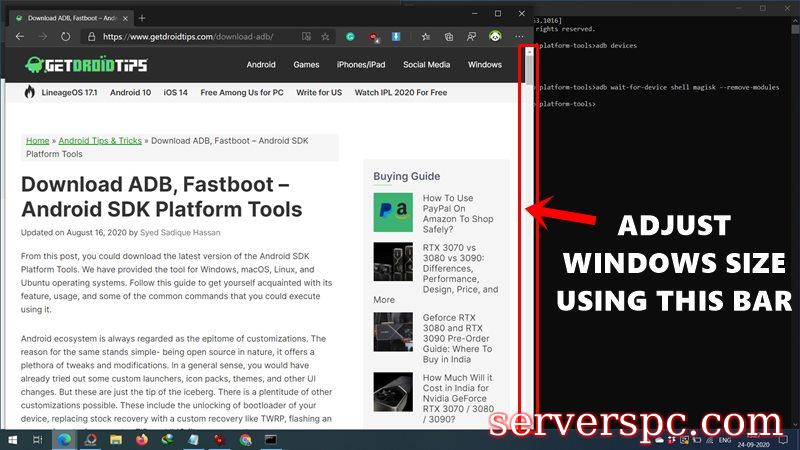Click the panda profile avatar
The height and width of the screenshot is (450, 800).
tap(495, 36)
